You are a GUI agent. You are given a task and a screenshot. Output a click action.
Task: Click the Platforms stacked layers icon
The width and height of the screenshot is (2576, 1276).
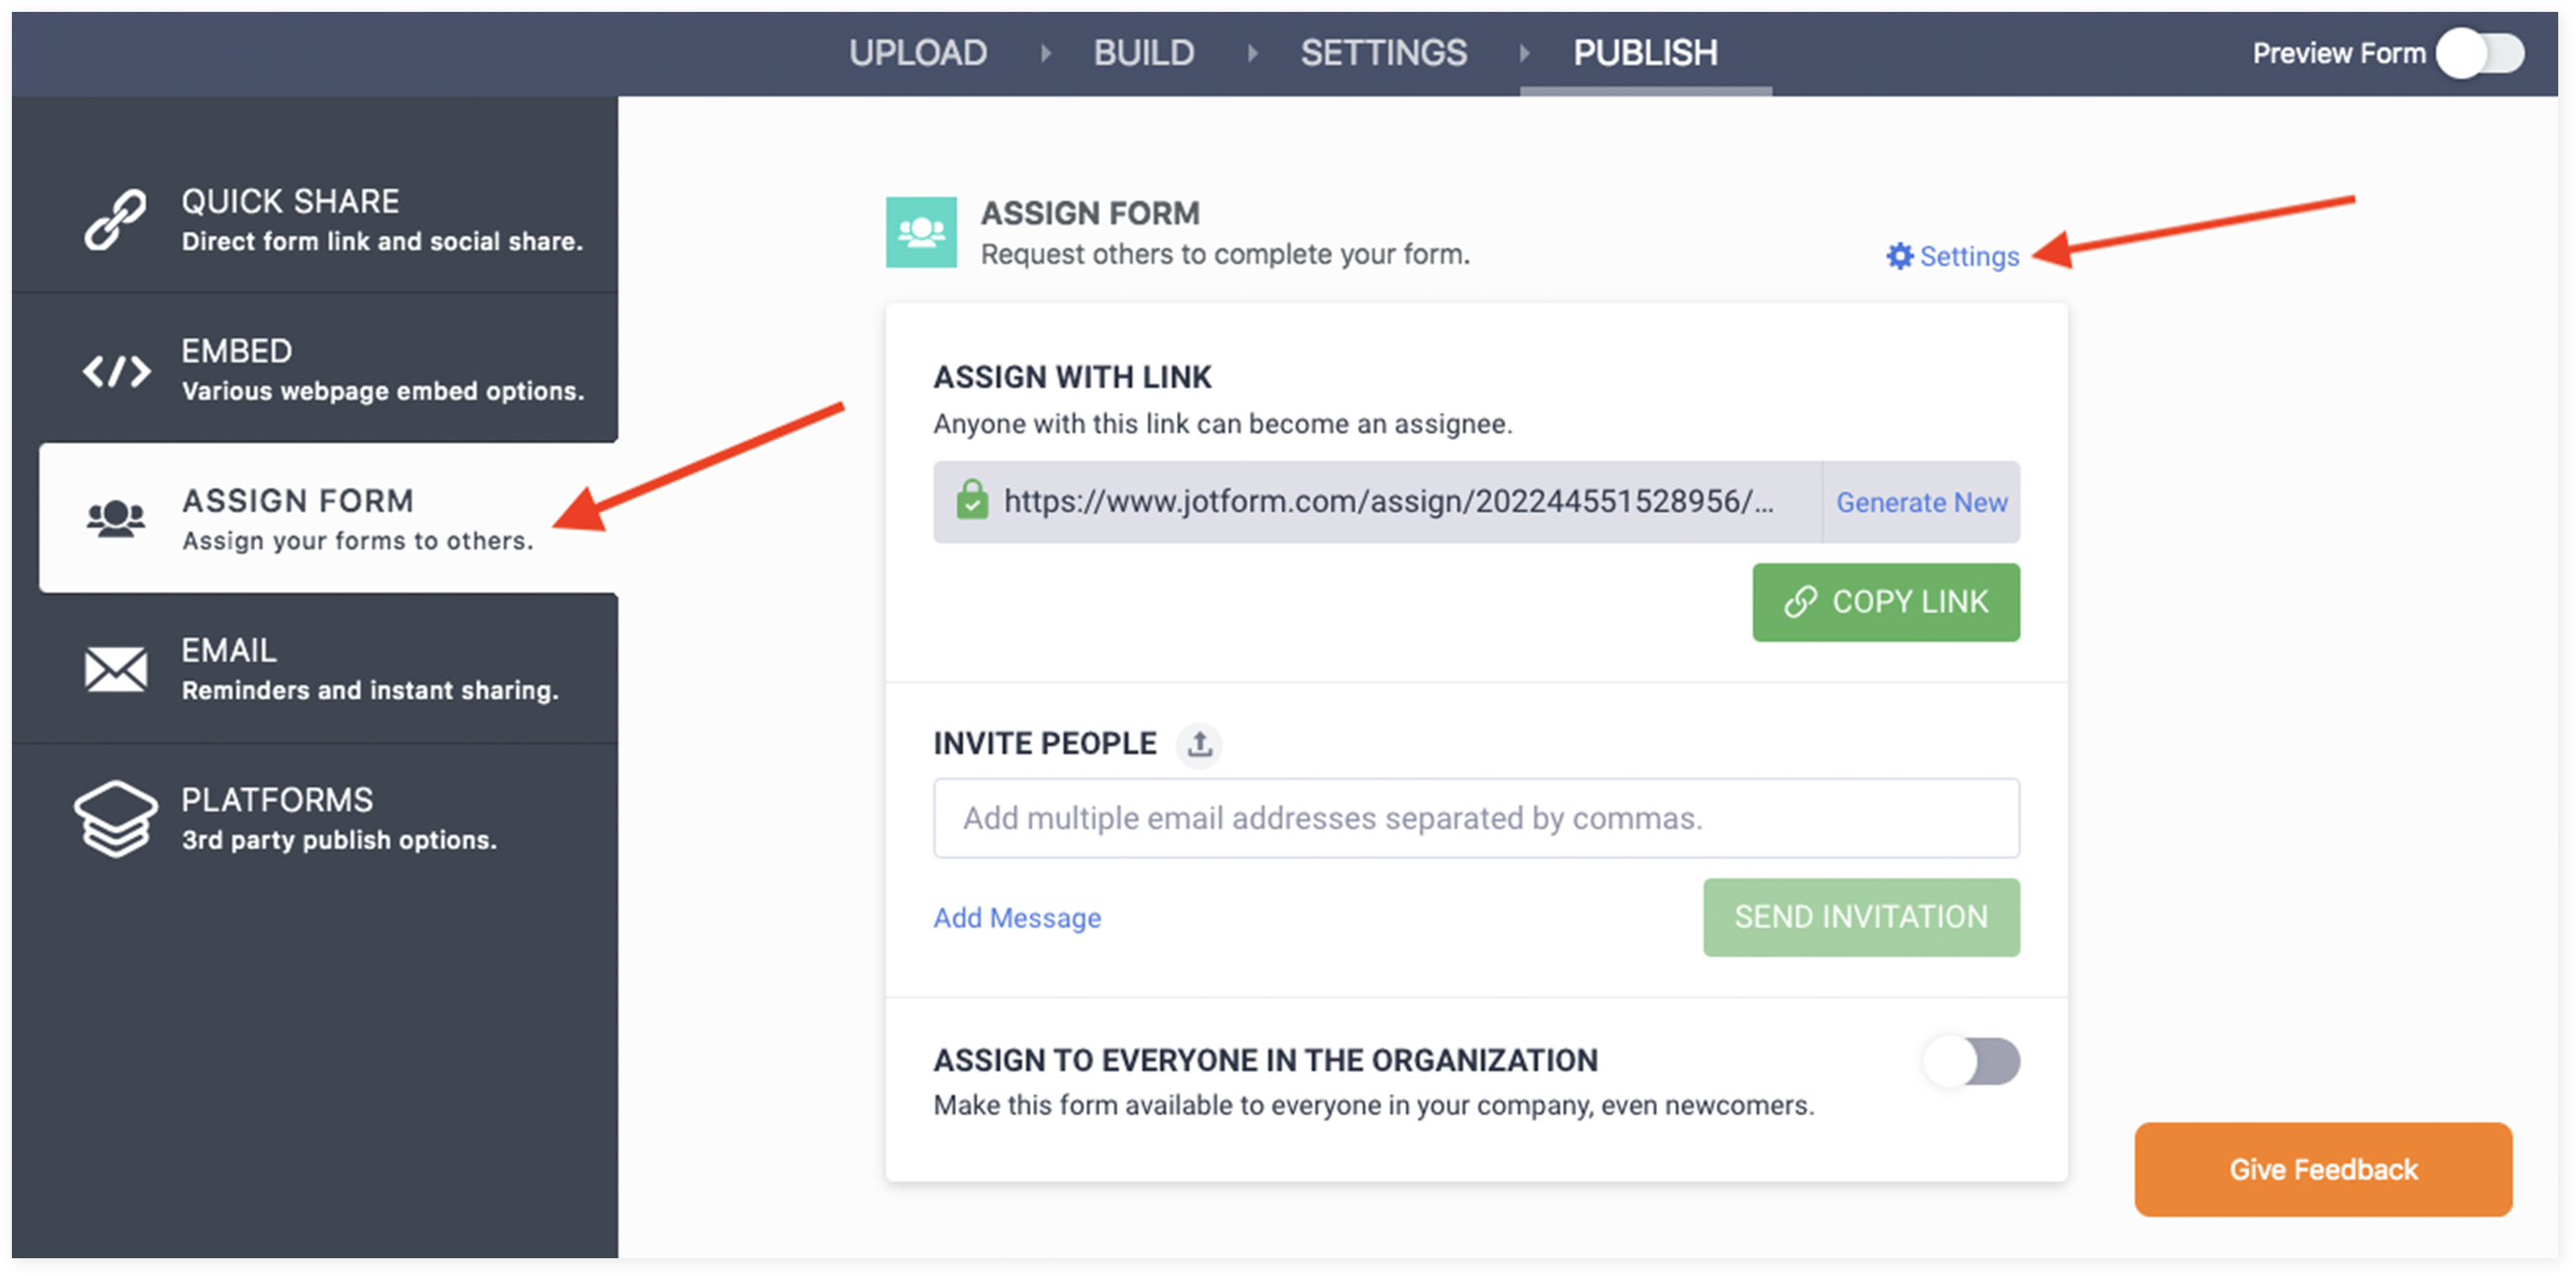(116, 819)
